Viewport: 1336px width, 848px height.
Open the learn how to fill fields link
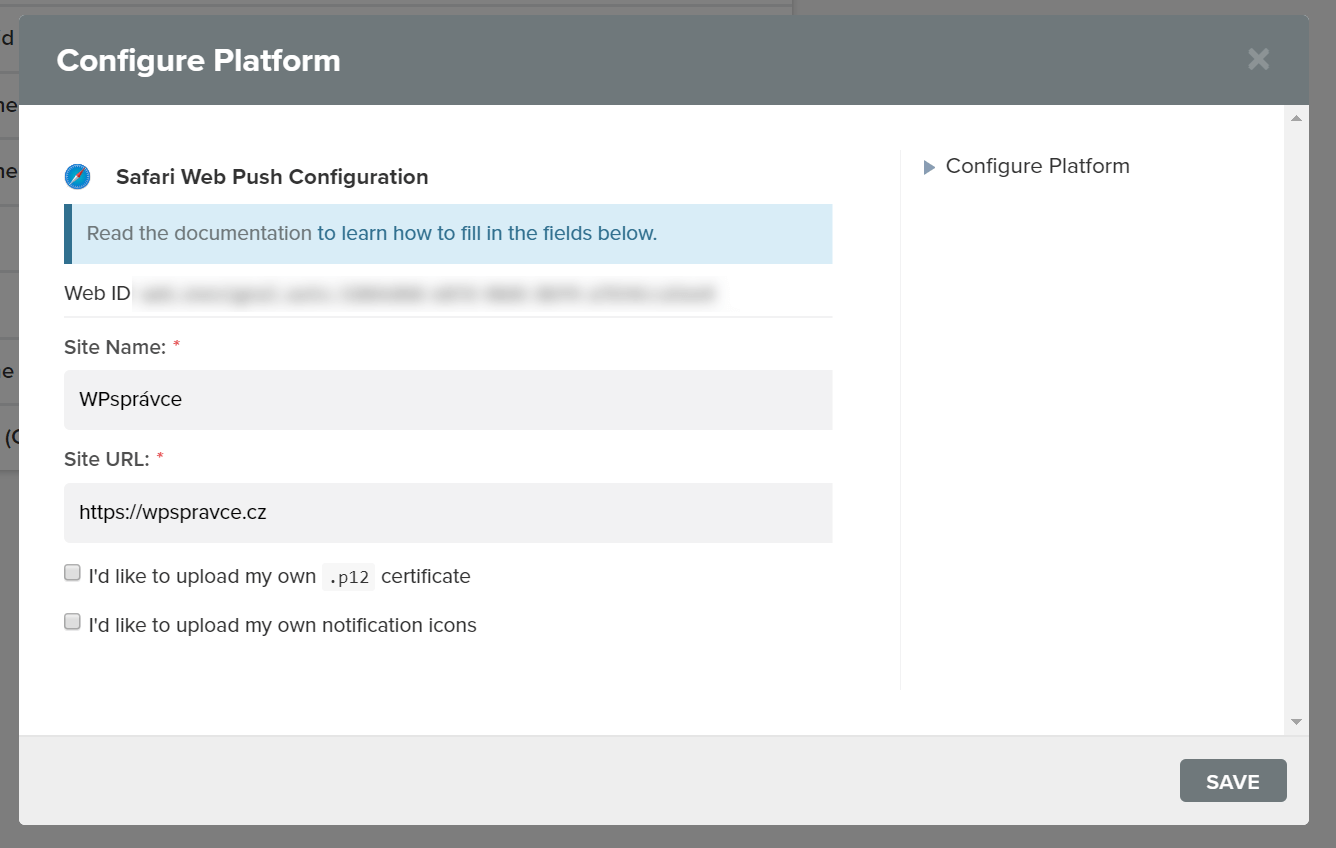coord(487,233)
